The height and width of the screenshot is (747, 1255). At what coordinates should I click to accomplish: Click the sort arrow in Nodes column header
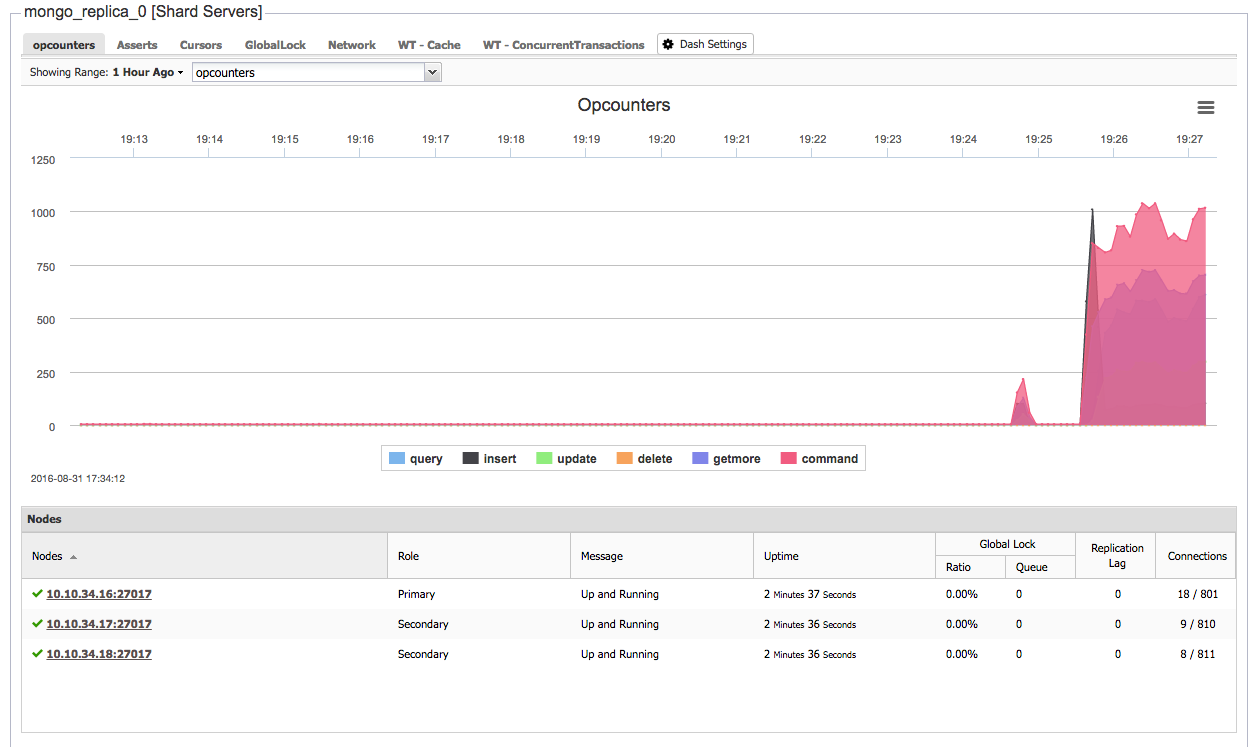[x=73, y=557]
